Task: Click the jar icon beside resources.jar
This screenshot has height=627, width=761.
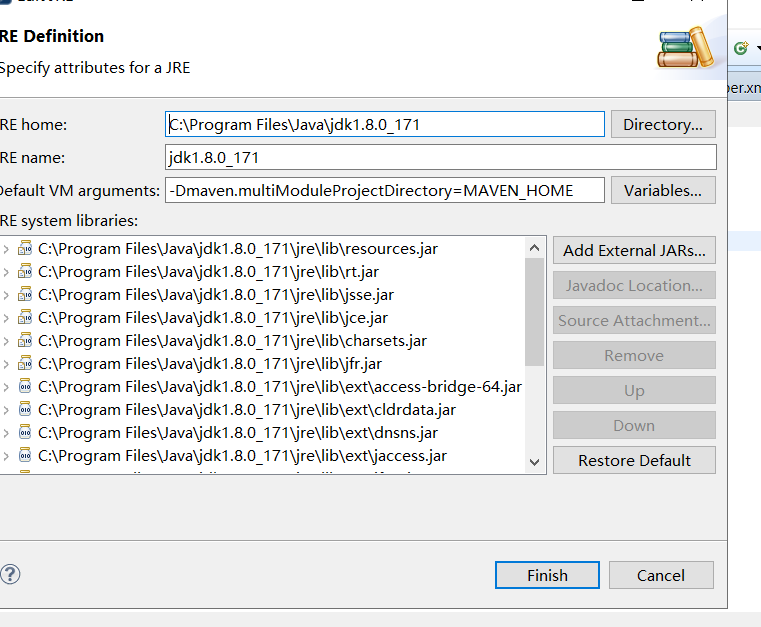Action: 25,248
